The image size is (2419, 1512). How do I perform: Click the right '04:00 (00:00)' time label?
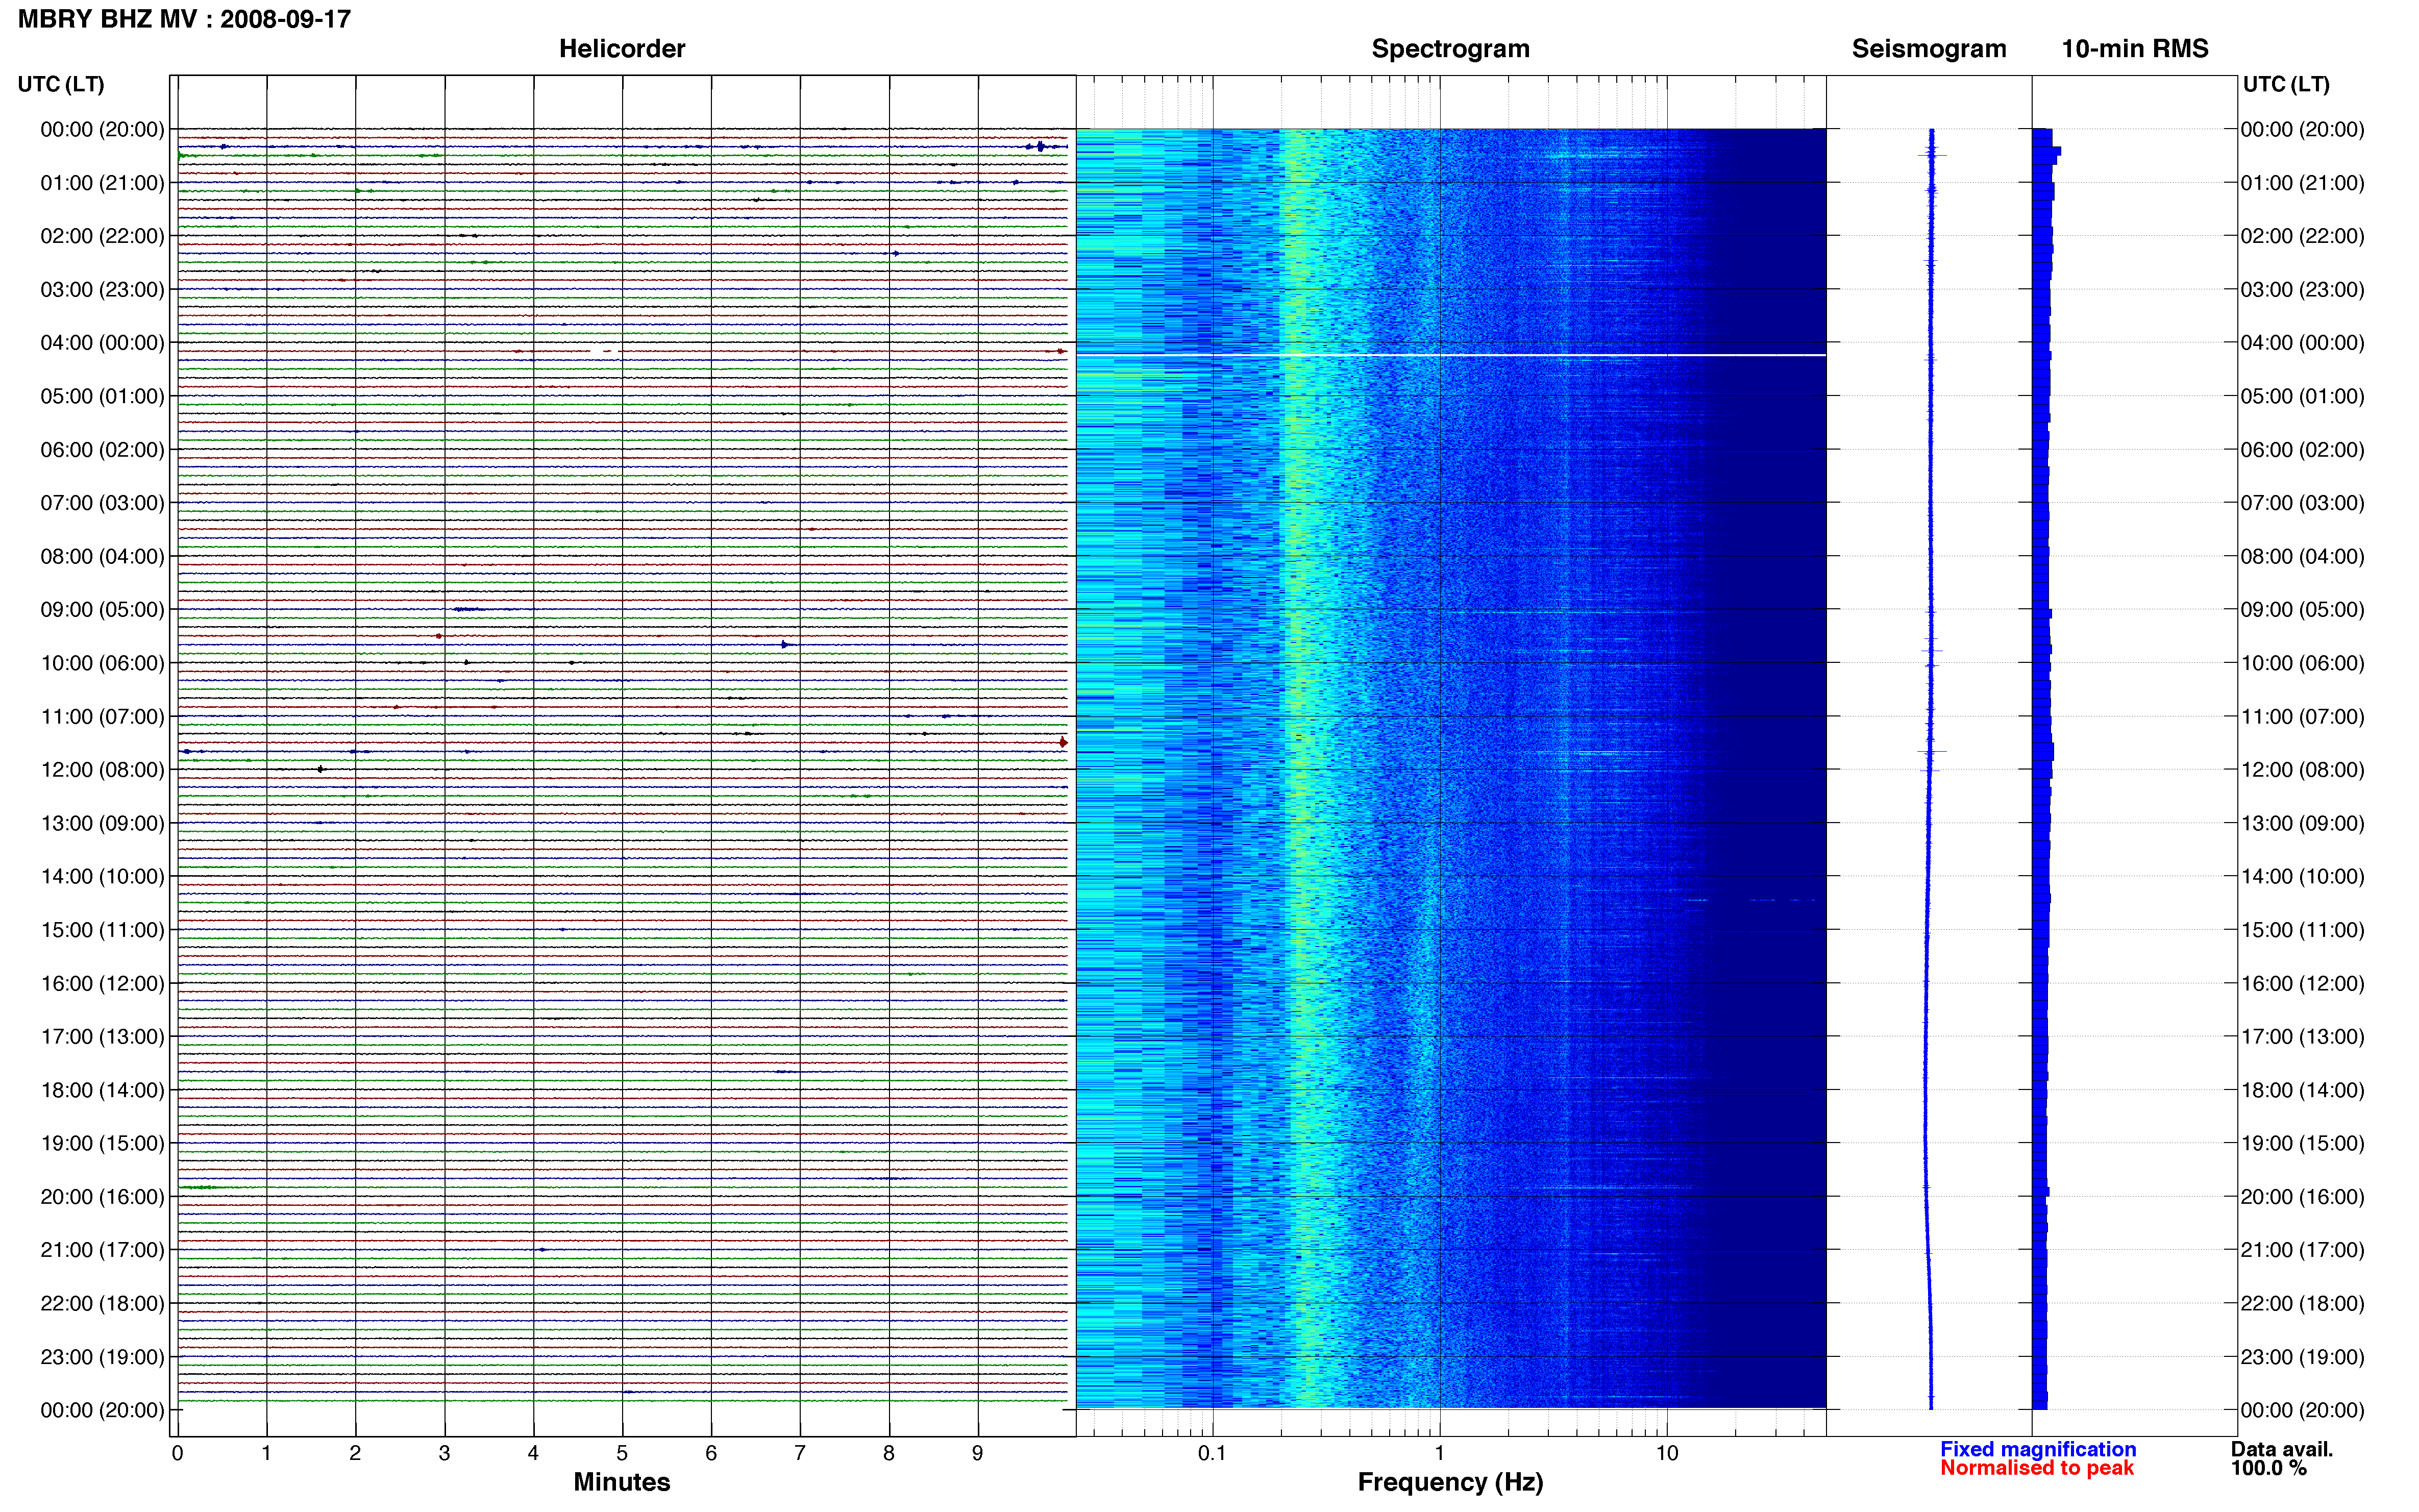click(2302, 343)
